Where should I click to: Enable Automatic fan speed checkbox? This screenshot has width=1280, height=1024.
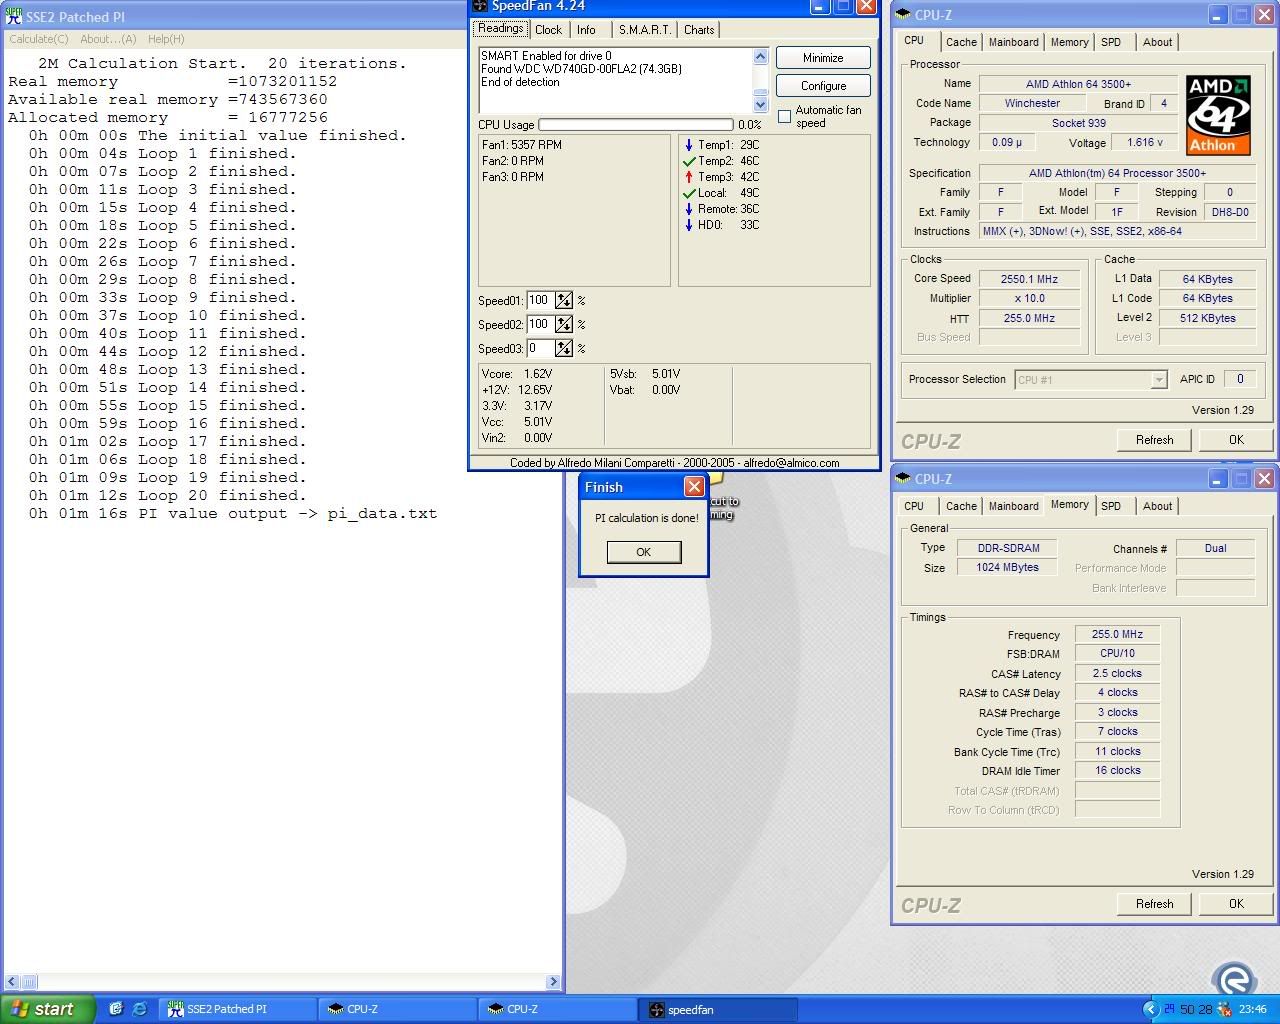785,117
